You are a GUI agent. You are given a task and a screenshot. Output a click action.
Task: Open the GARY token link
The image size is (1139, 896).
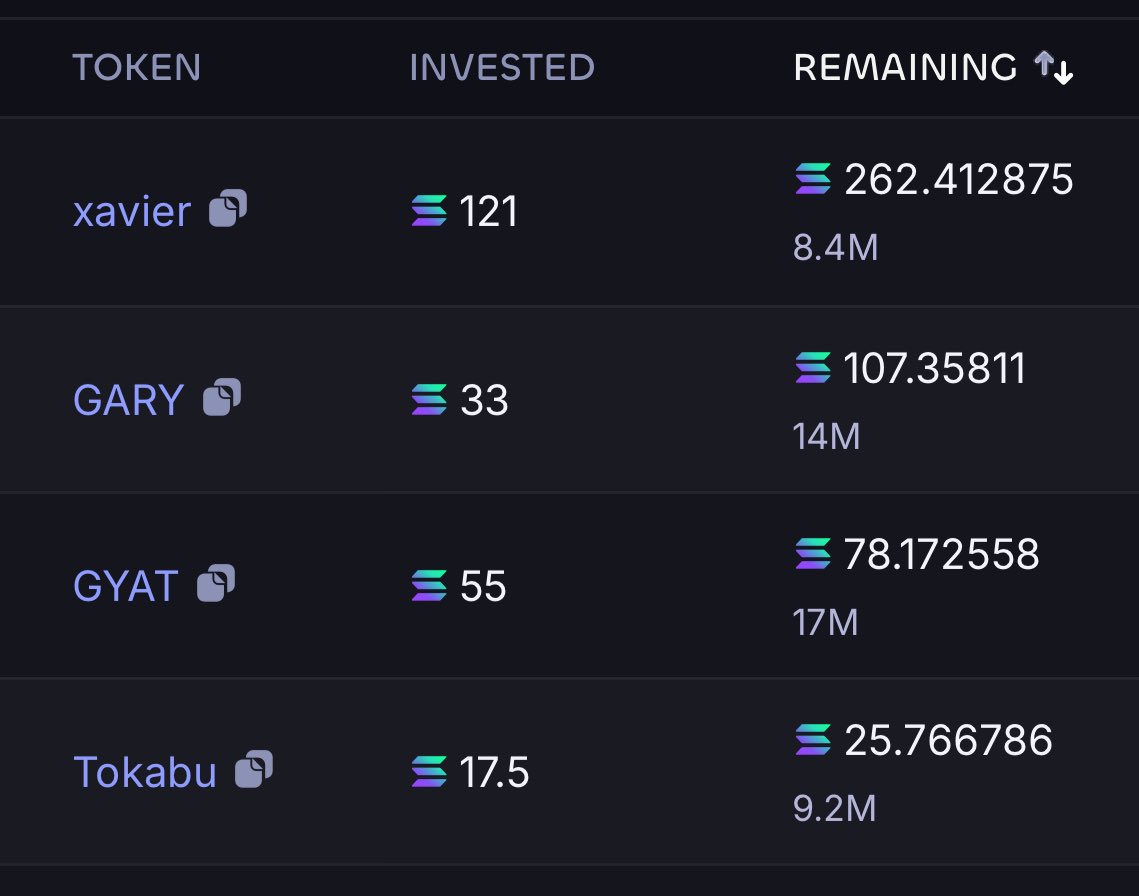[x=129, y=400]
